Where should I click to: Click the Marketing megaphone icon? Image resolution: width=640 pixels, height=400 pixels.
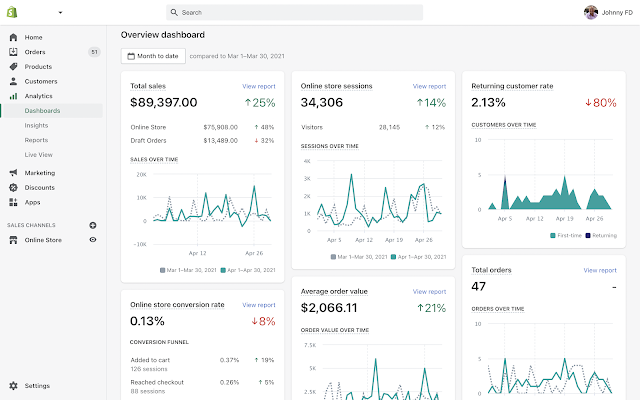(13, 173)
